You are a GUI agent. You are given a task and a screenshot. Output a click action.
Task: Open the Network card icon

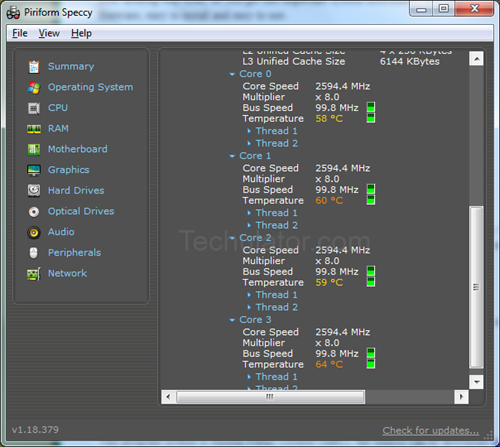coord(34,274)
